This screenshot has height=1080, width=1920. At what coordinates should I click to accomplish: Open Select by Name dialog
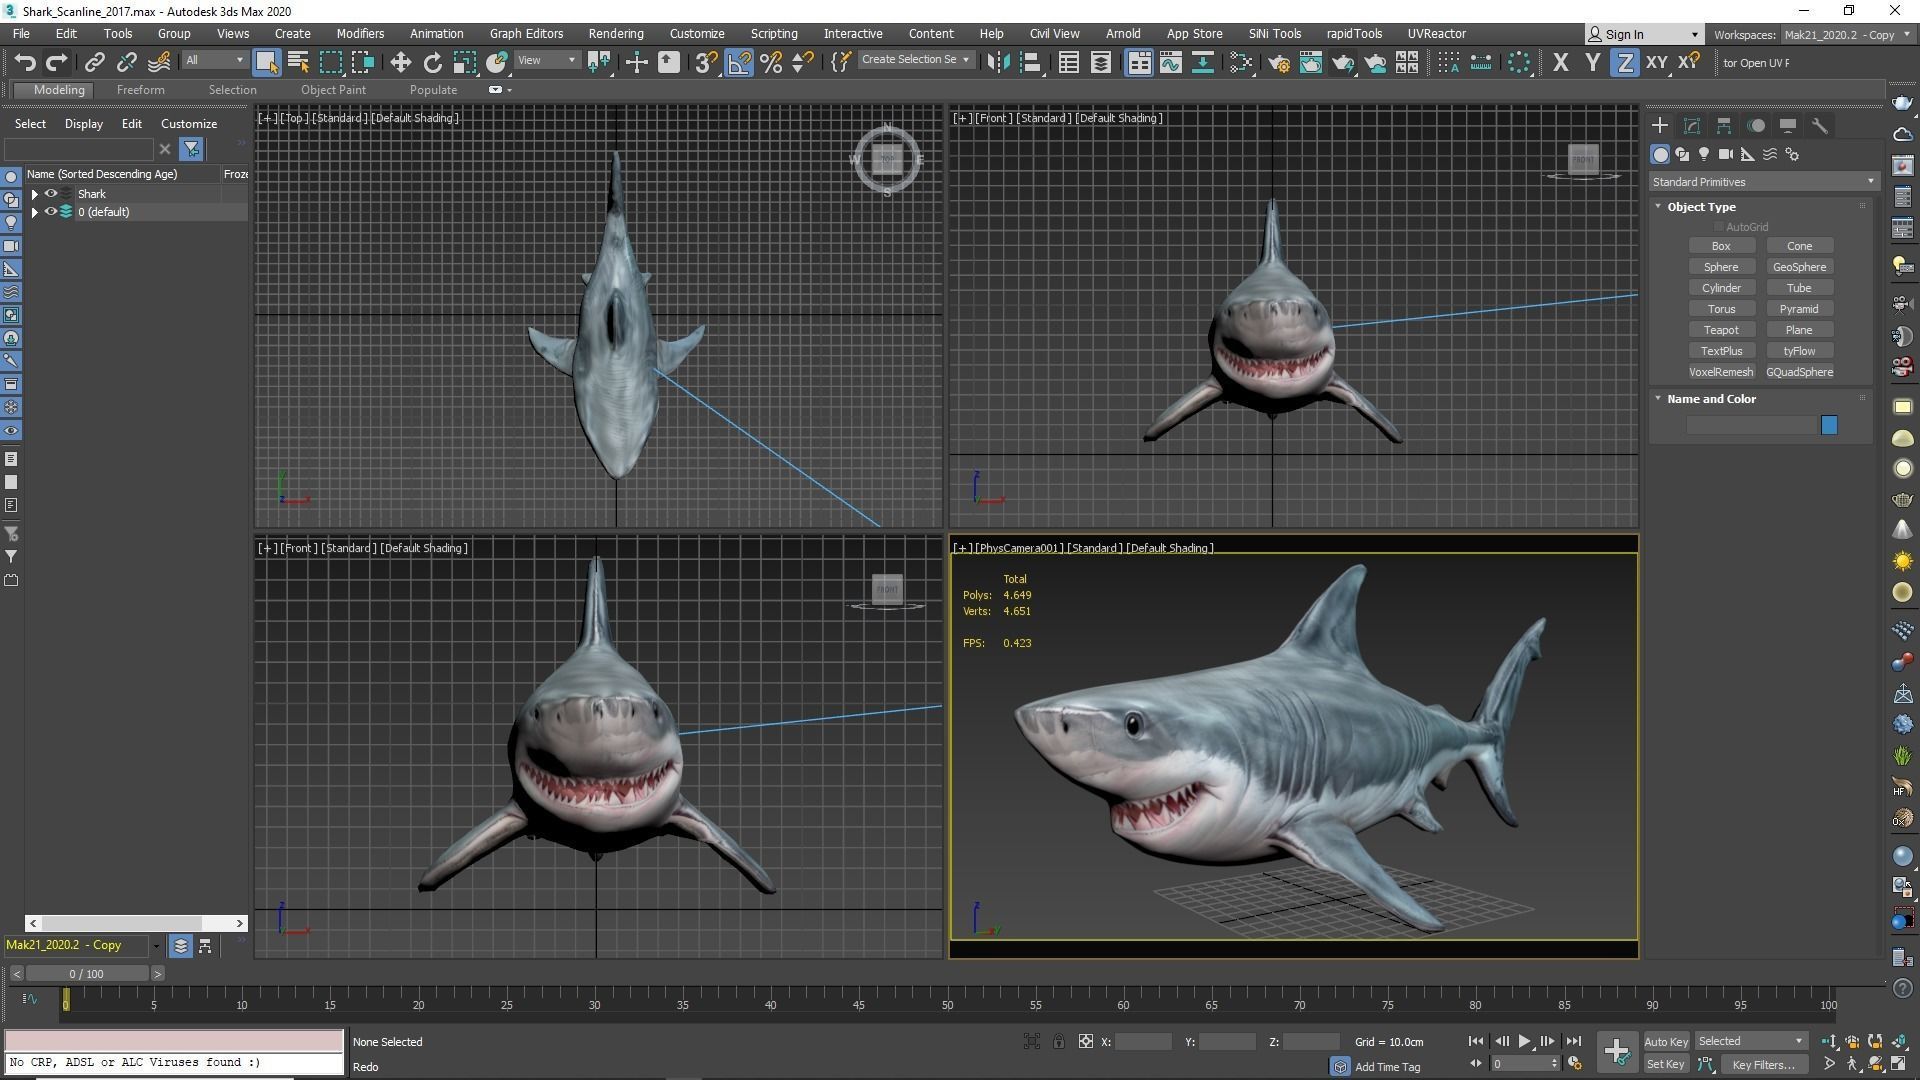click(x=298, y=63)
